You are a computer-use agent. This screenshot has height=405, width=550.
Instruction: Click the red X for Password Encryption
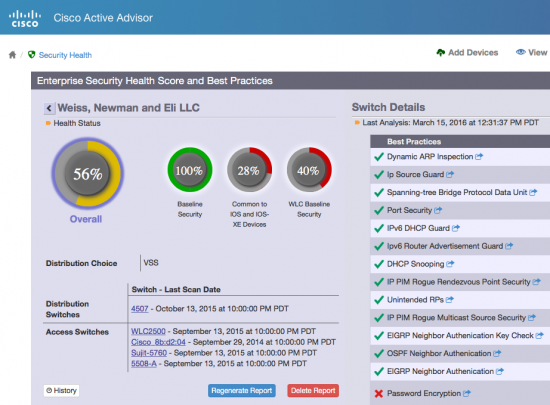[x=379, y=394]
